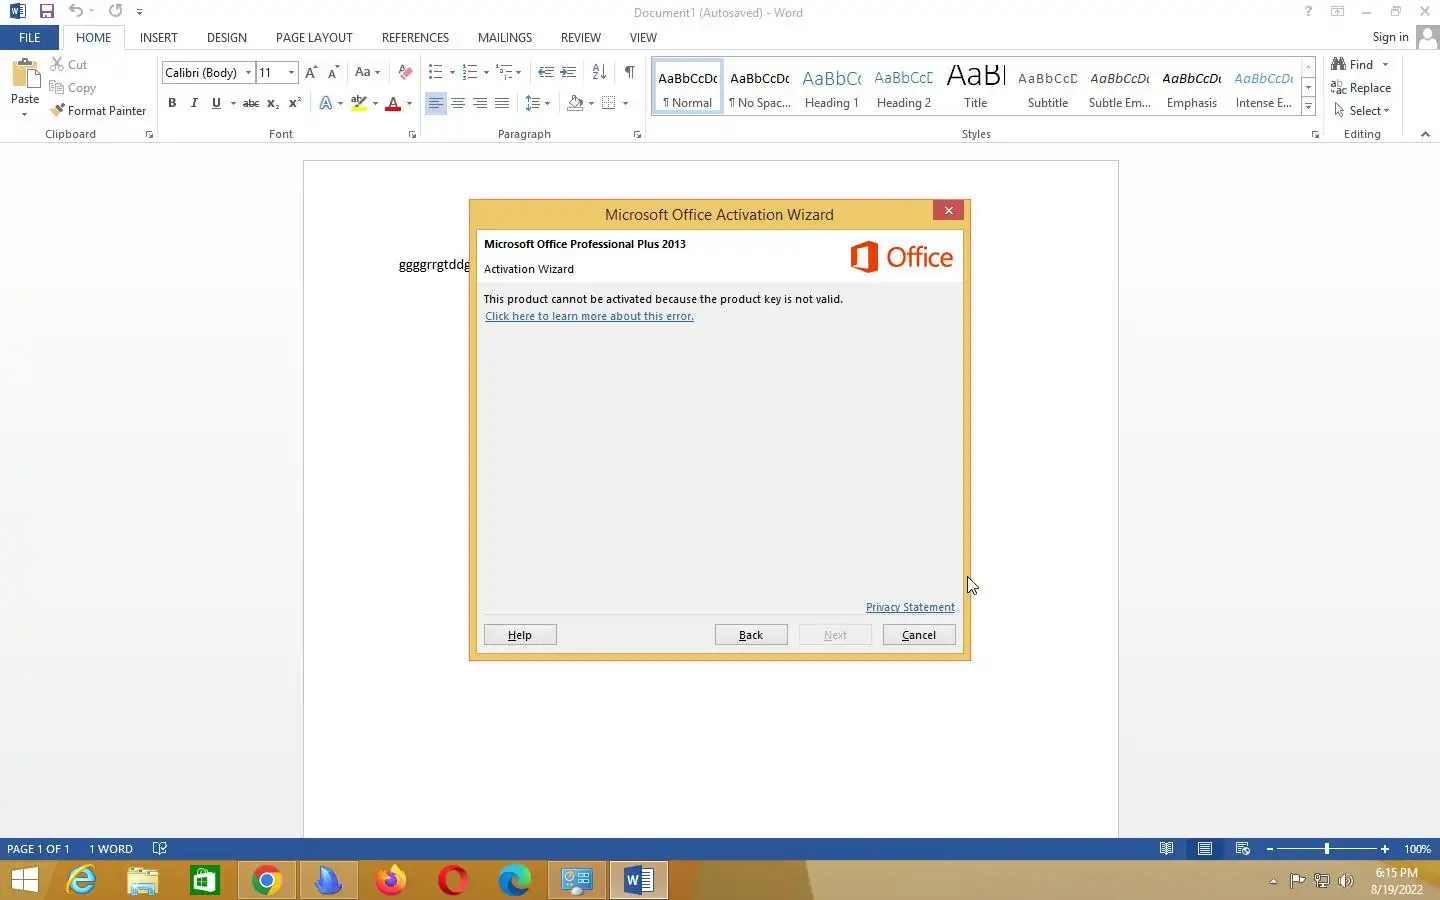Click Sign in at top right
Viewport: 1440px width, 900px height.
click(1390, 37)
